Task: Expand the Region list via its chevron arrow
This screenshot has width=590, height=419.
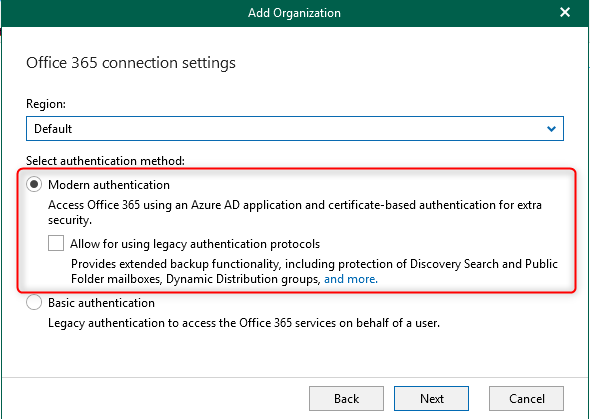Action: (551, 129)
